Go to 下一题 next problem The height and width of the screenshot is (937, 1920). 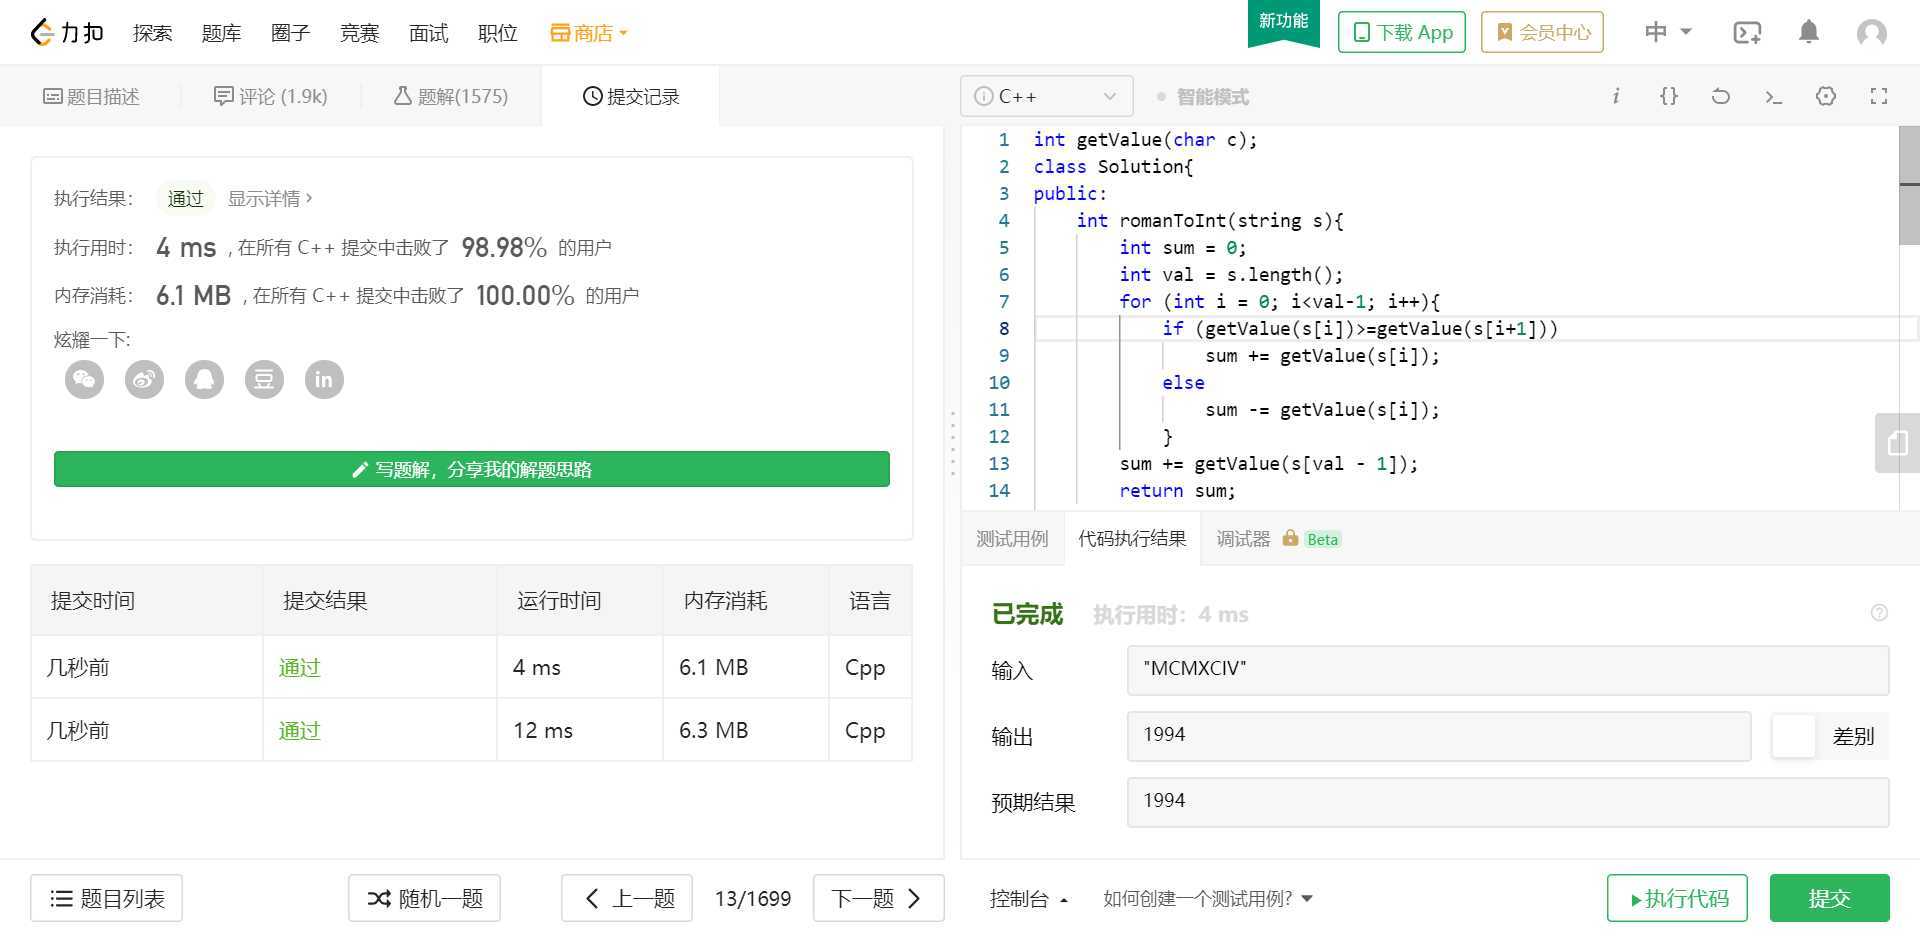click(x=878, y=898)
